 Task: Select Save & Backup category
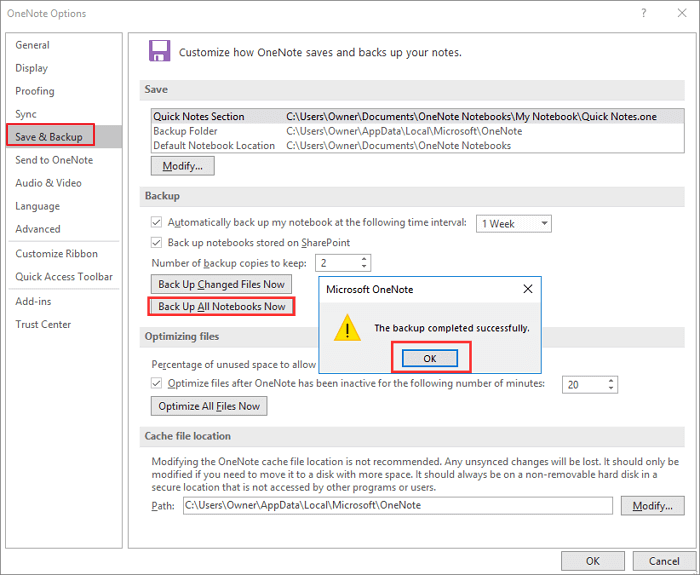64,137
